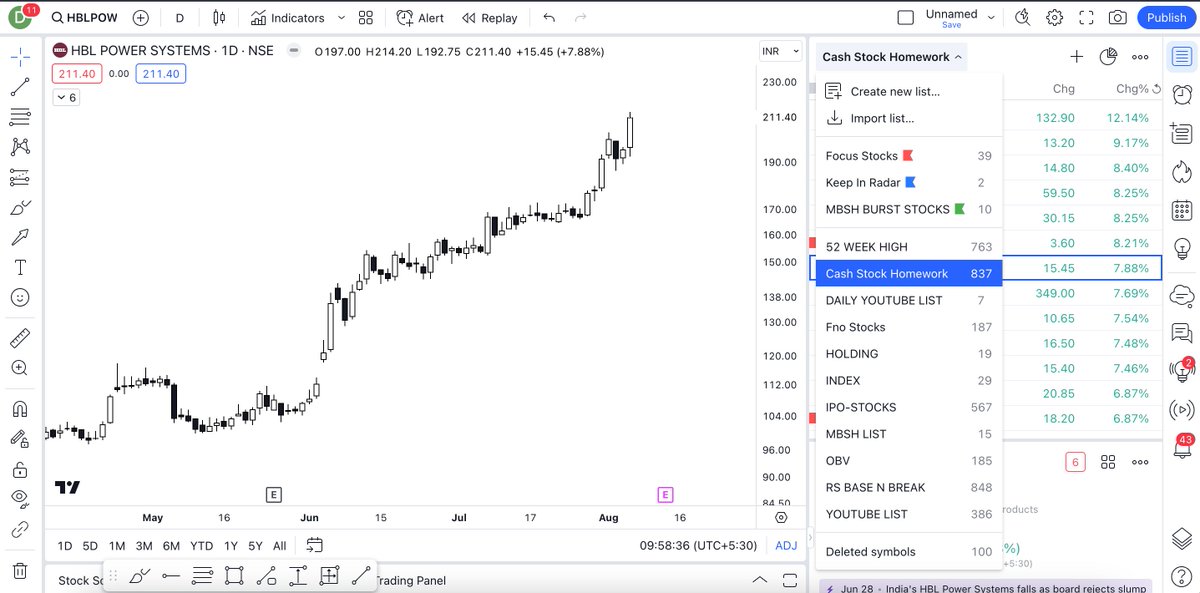This screenshot has height=593, width=1200.
Task: Open the calendar panel icon
Action: coord(1181,210)
